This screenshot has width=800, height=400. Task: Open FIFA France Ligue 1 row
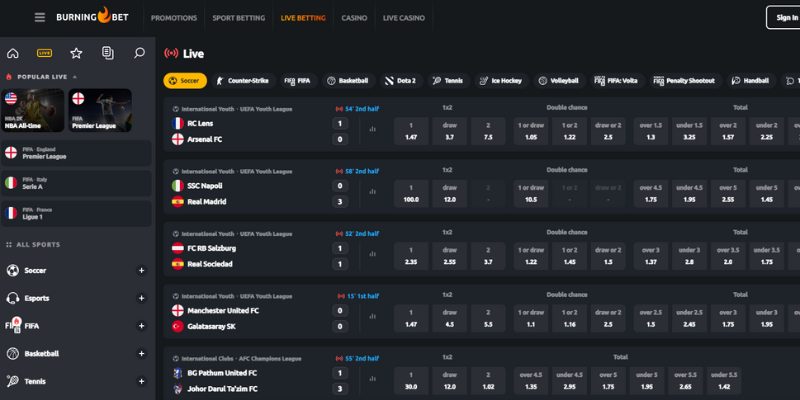76,213
